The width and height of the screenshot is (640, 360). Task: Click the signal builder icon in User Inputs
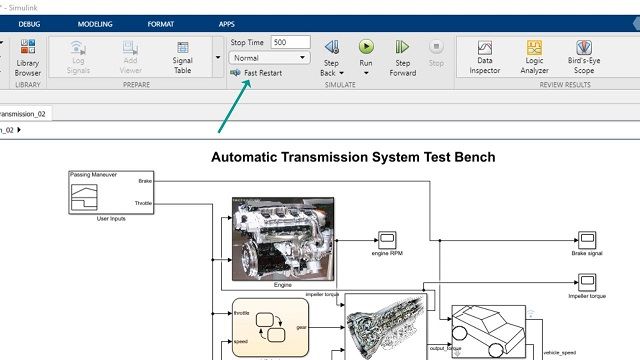coord(84,197)
